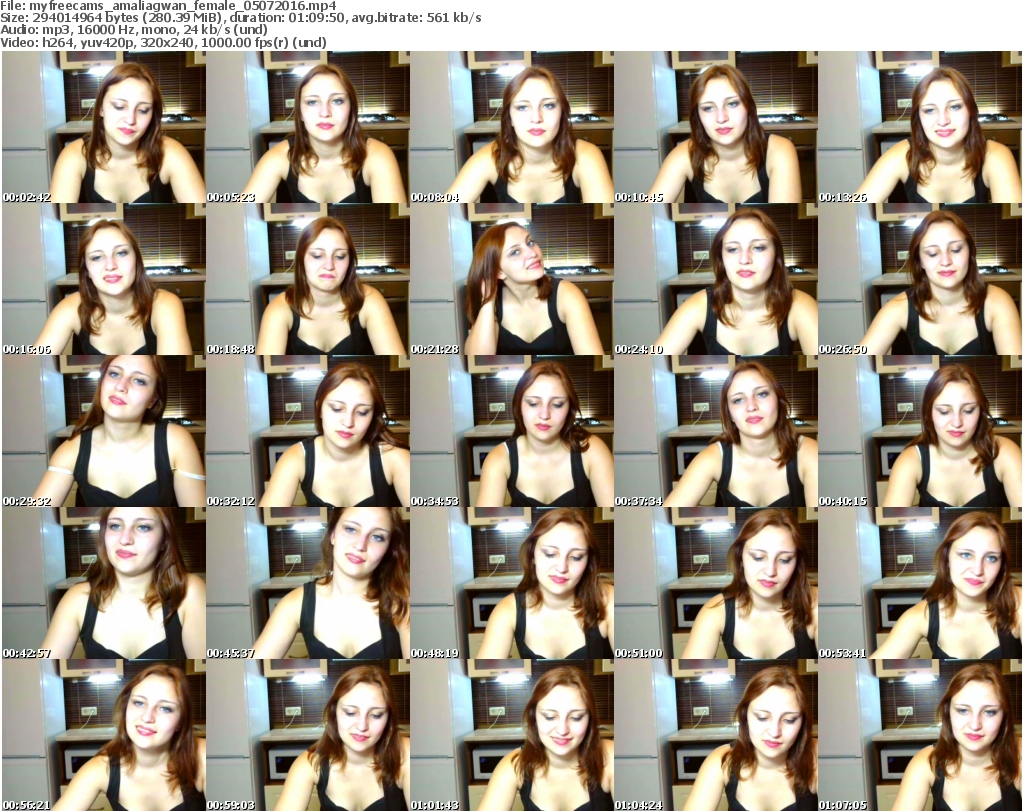Open the thumbnail stamped 00:51:00
The height and width of the screenshot is (811, 1024).
pos(716,583)
